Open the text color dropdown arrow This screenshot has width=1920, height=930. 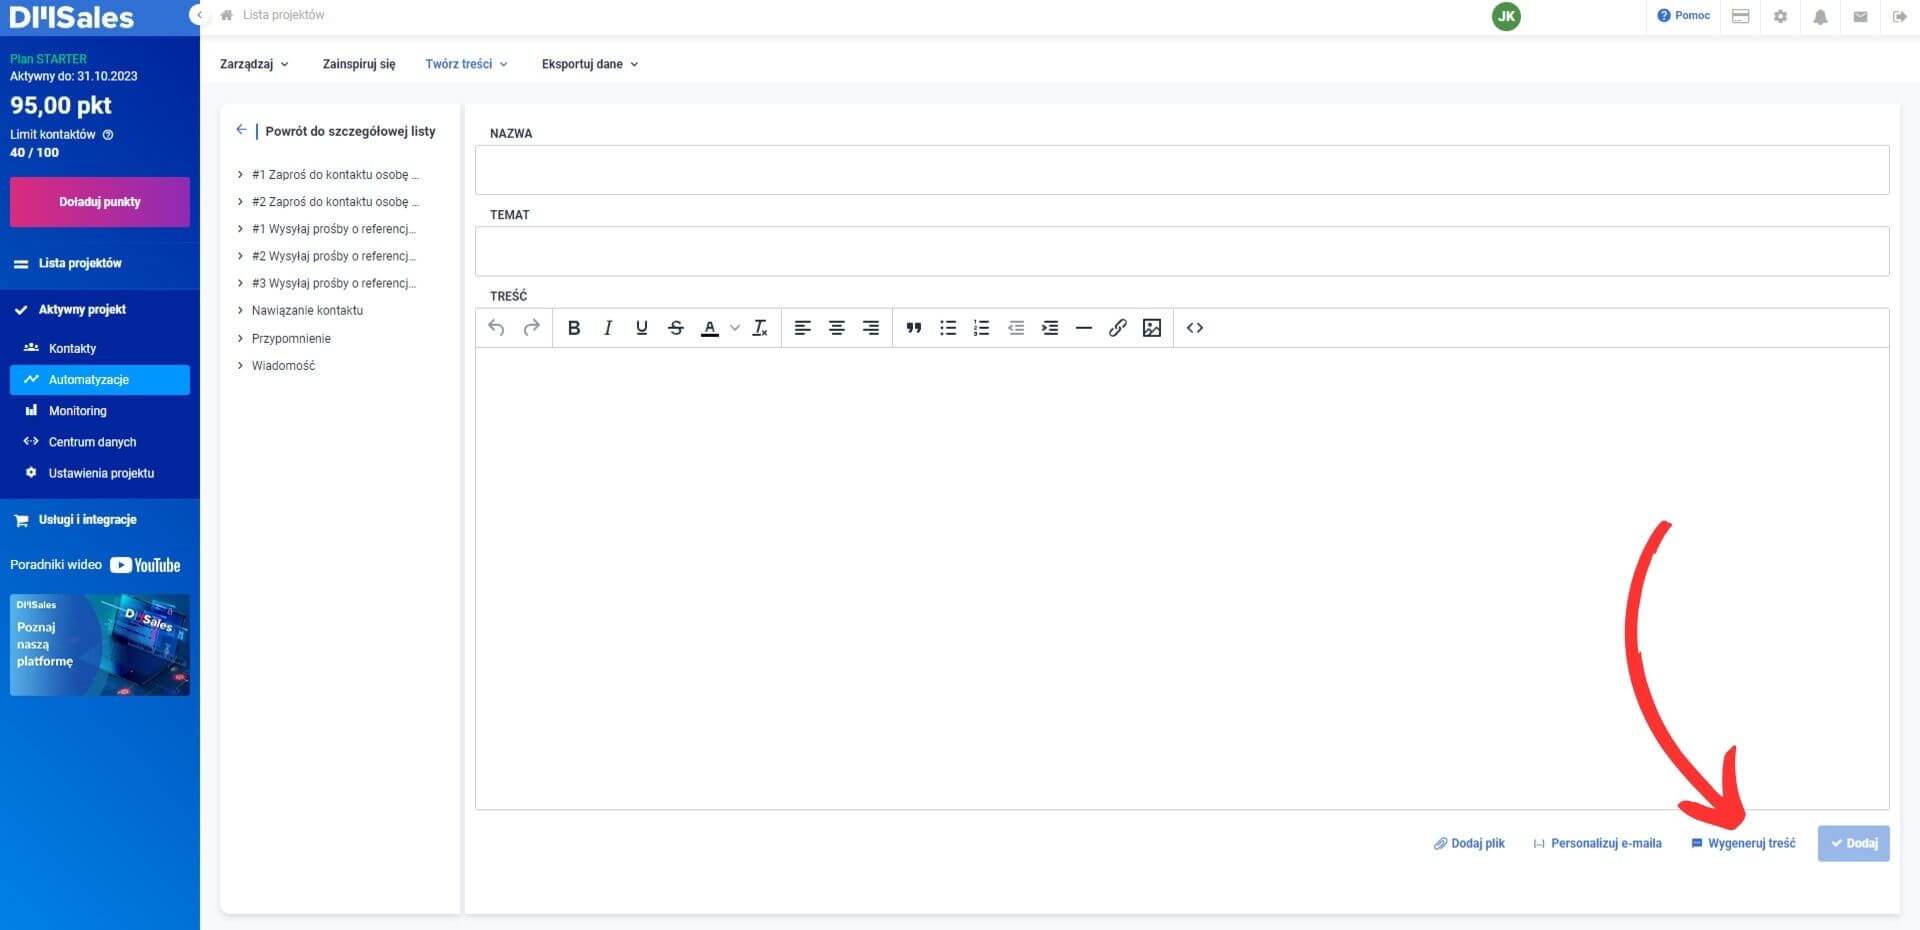tap(735, 328)
